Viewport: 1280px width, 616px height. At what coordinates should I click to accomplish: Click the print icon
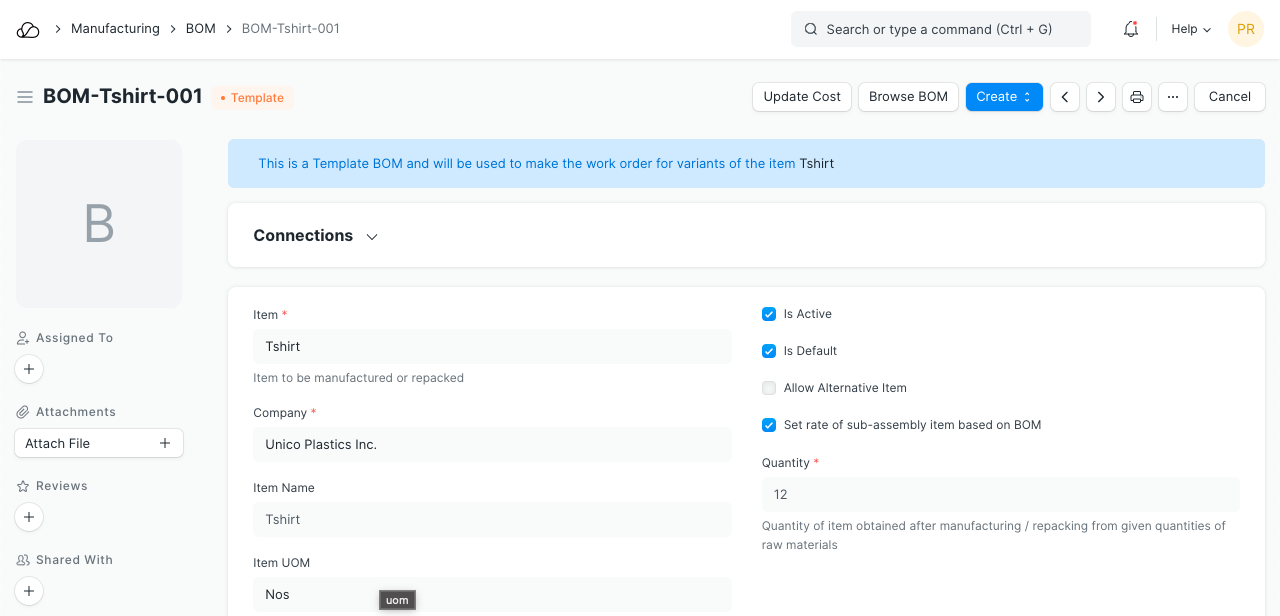coord(1137,97)
